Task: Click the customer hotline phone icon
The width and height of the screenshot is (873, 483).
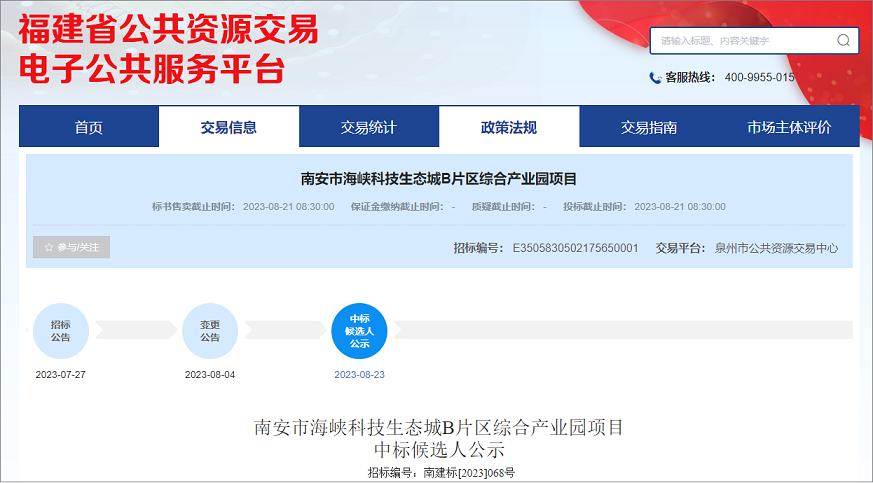Action: tap(656, 78)
